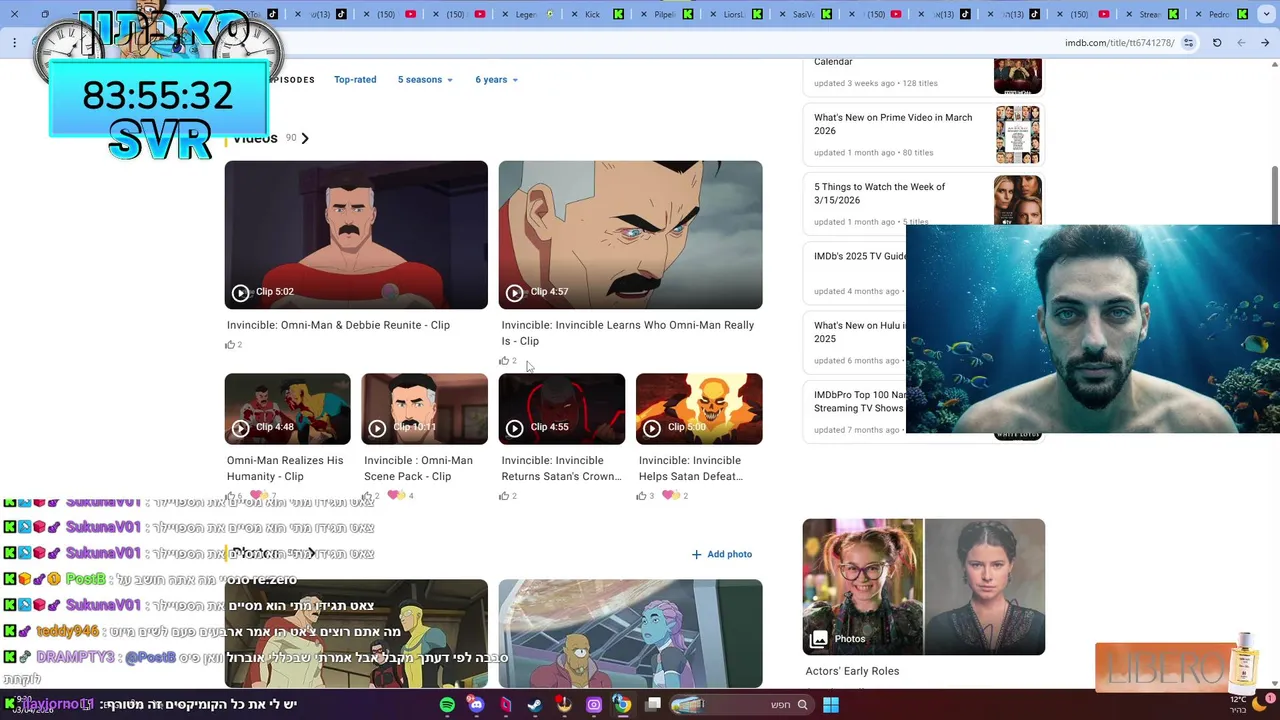Open the Invincible and Omni-Man photo thumbnail
Viewport: 1280px width, 720px height.
coord(356,634)
